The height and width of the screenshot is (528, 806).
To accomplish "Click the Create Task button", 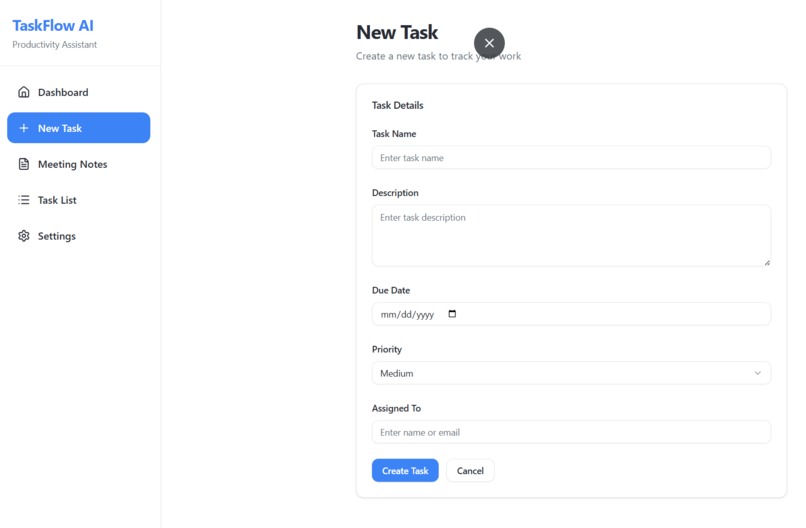I will pyautogui.click(x=405, y=470).
